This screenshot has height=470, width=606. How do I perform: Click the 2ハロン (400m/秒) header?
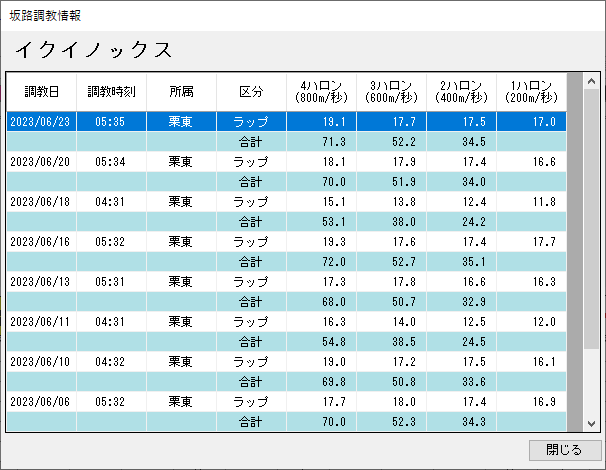[461, 92]
